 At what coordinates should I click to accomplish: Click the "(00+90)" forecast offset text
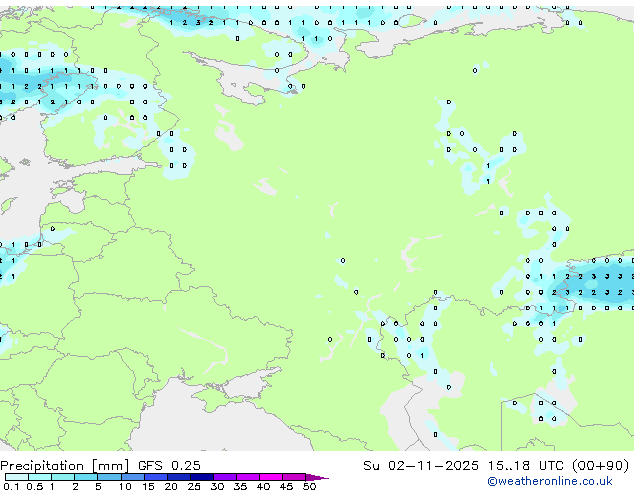click(601, 466)
